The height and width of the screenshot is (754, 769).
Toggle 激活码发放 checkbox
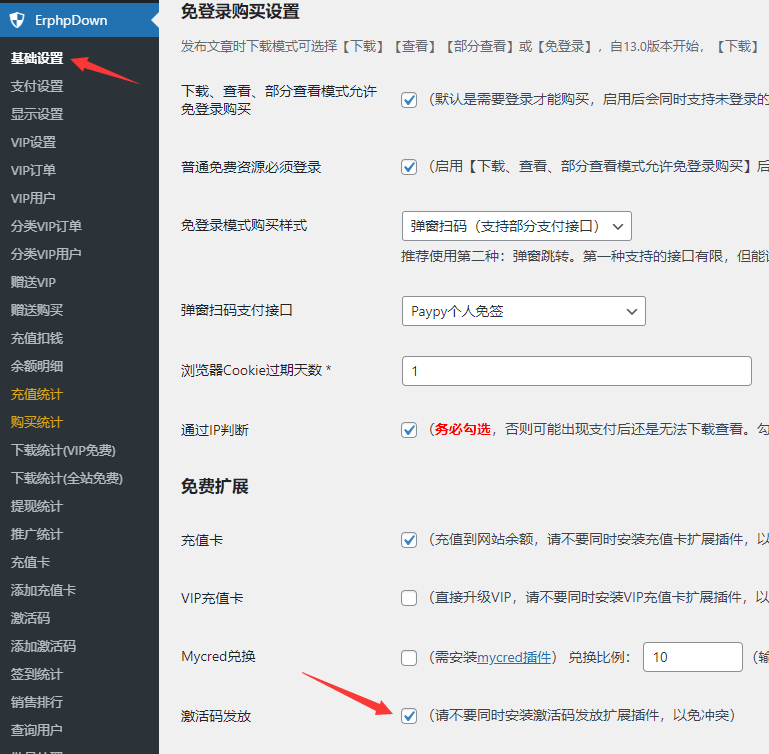click(x=409, y=716)
